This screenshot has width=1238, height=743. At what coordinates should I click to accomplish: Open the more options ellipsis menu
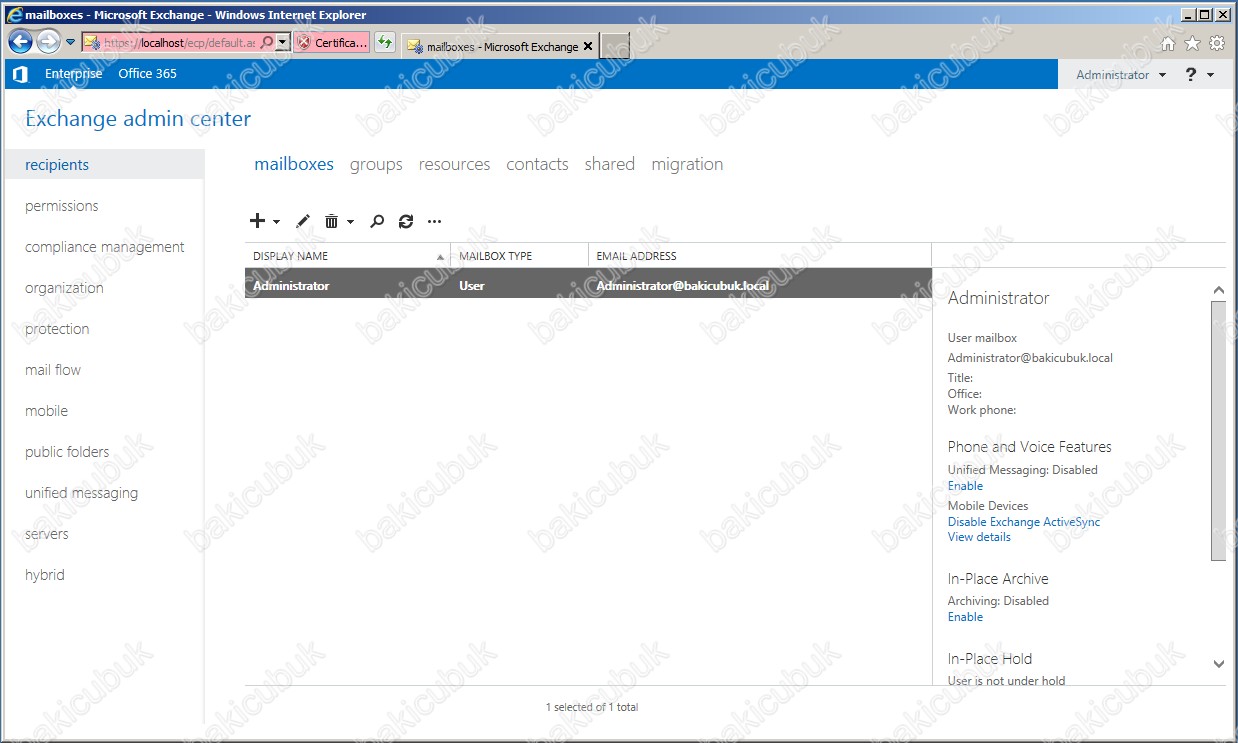pyautogui.click(x=434, y=221)
